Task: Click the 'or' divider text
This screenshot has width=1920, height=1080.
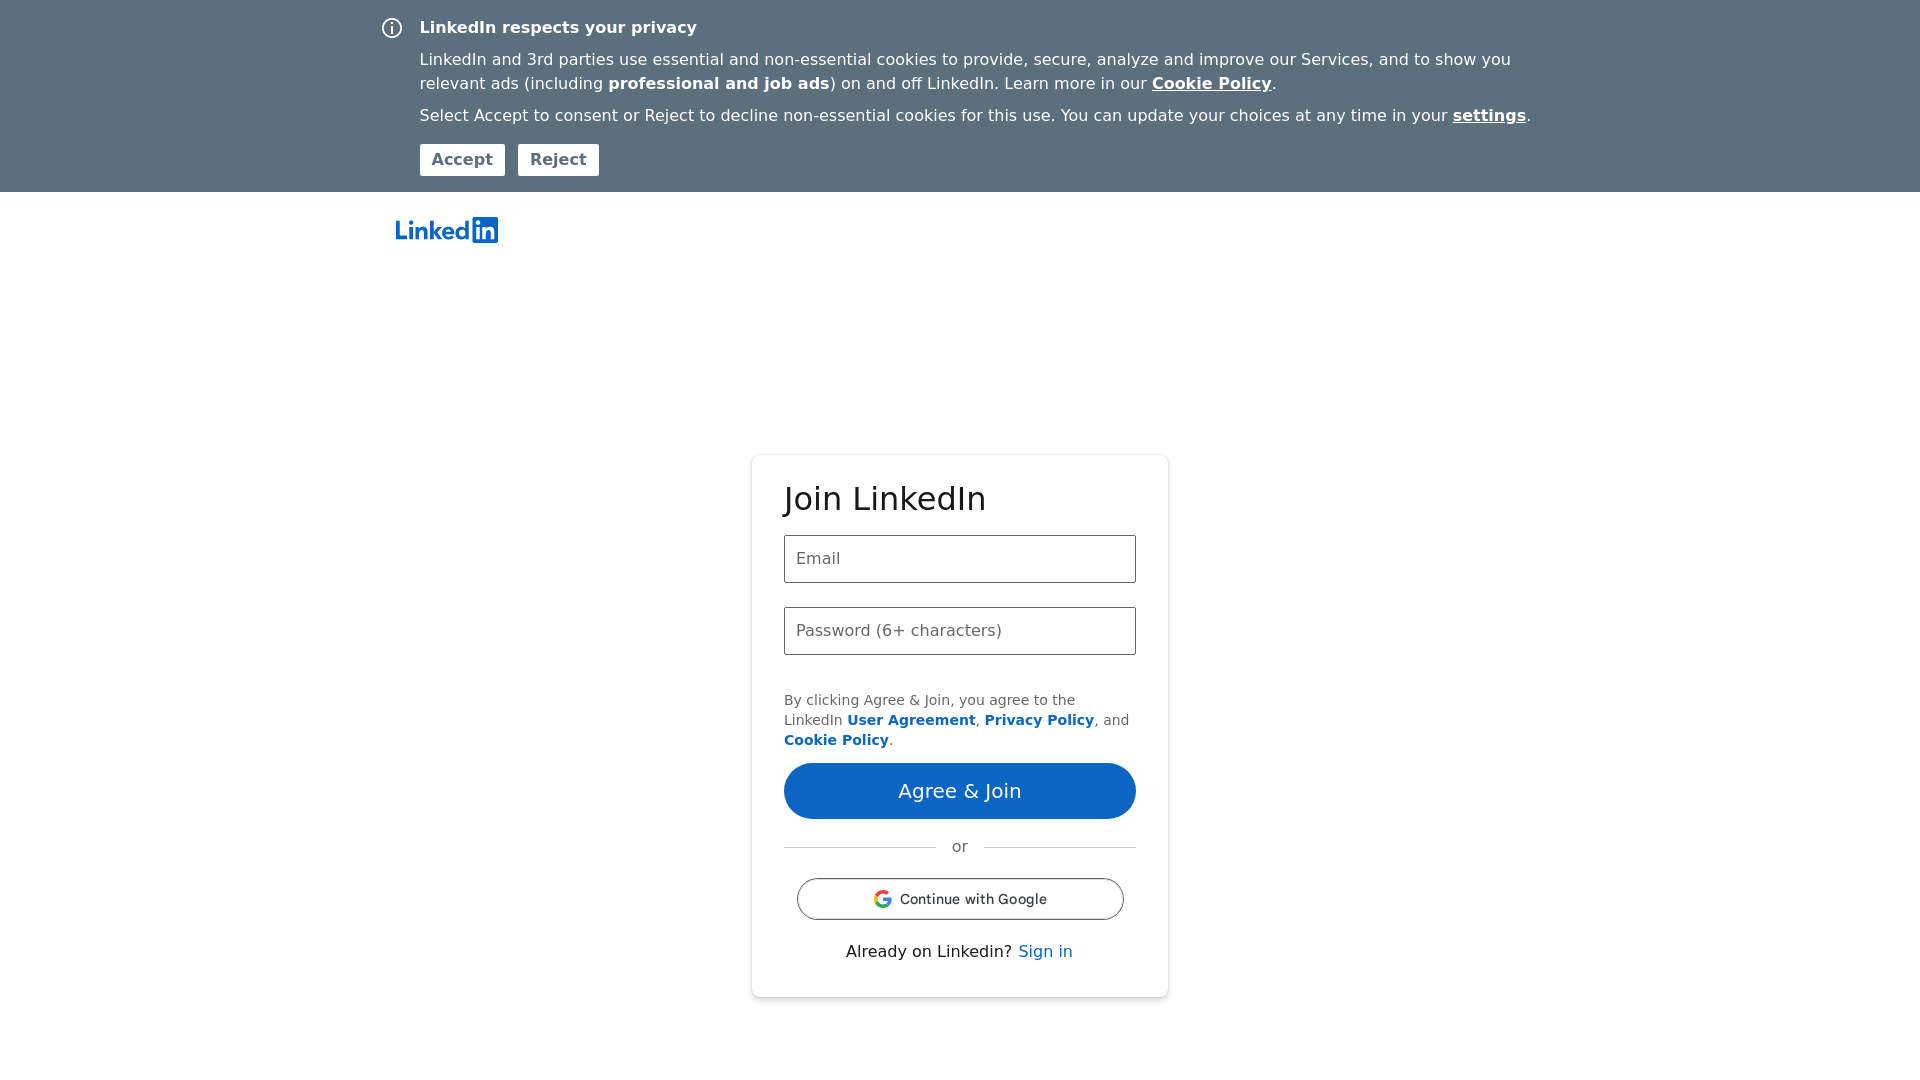Action: pyautogui.click(x=959, y=846)
